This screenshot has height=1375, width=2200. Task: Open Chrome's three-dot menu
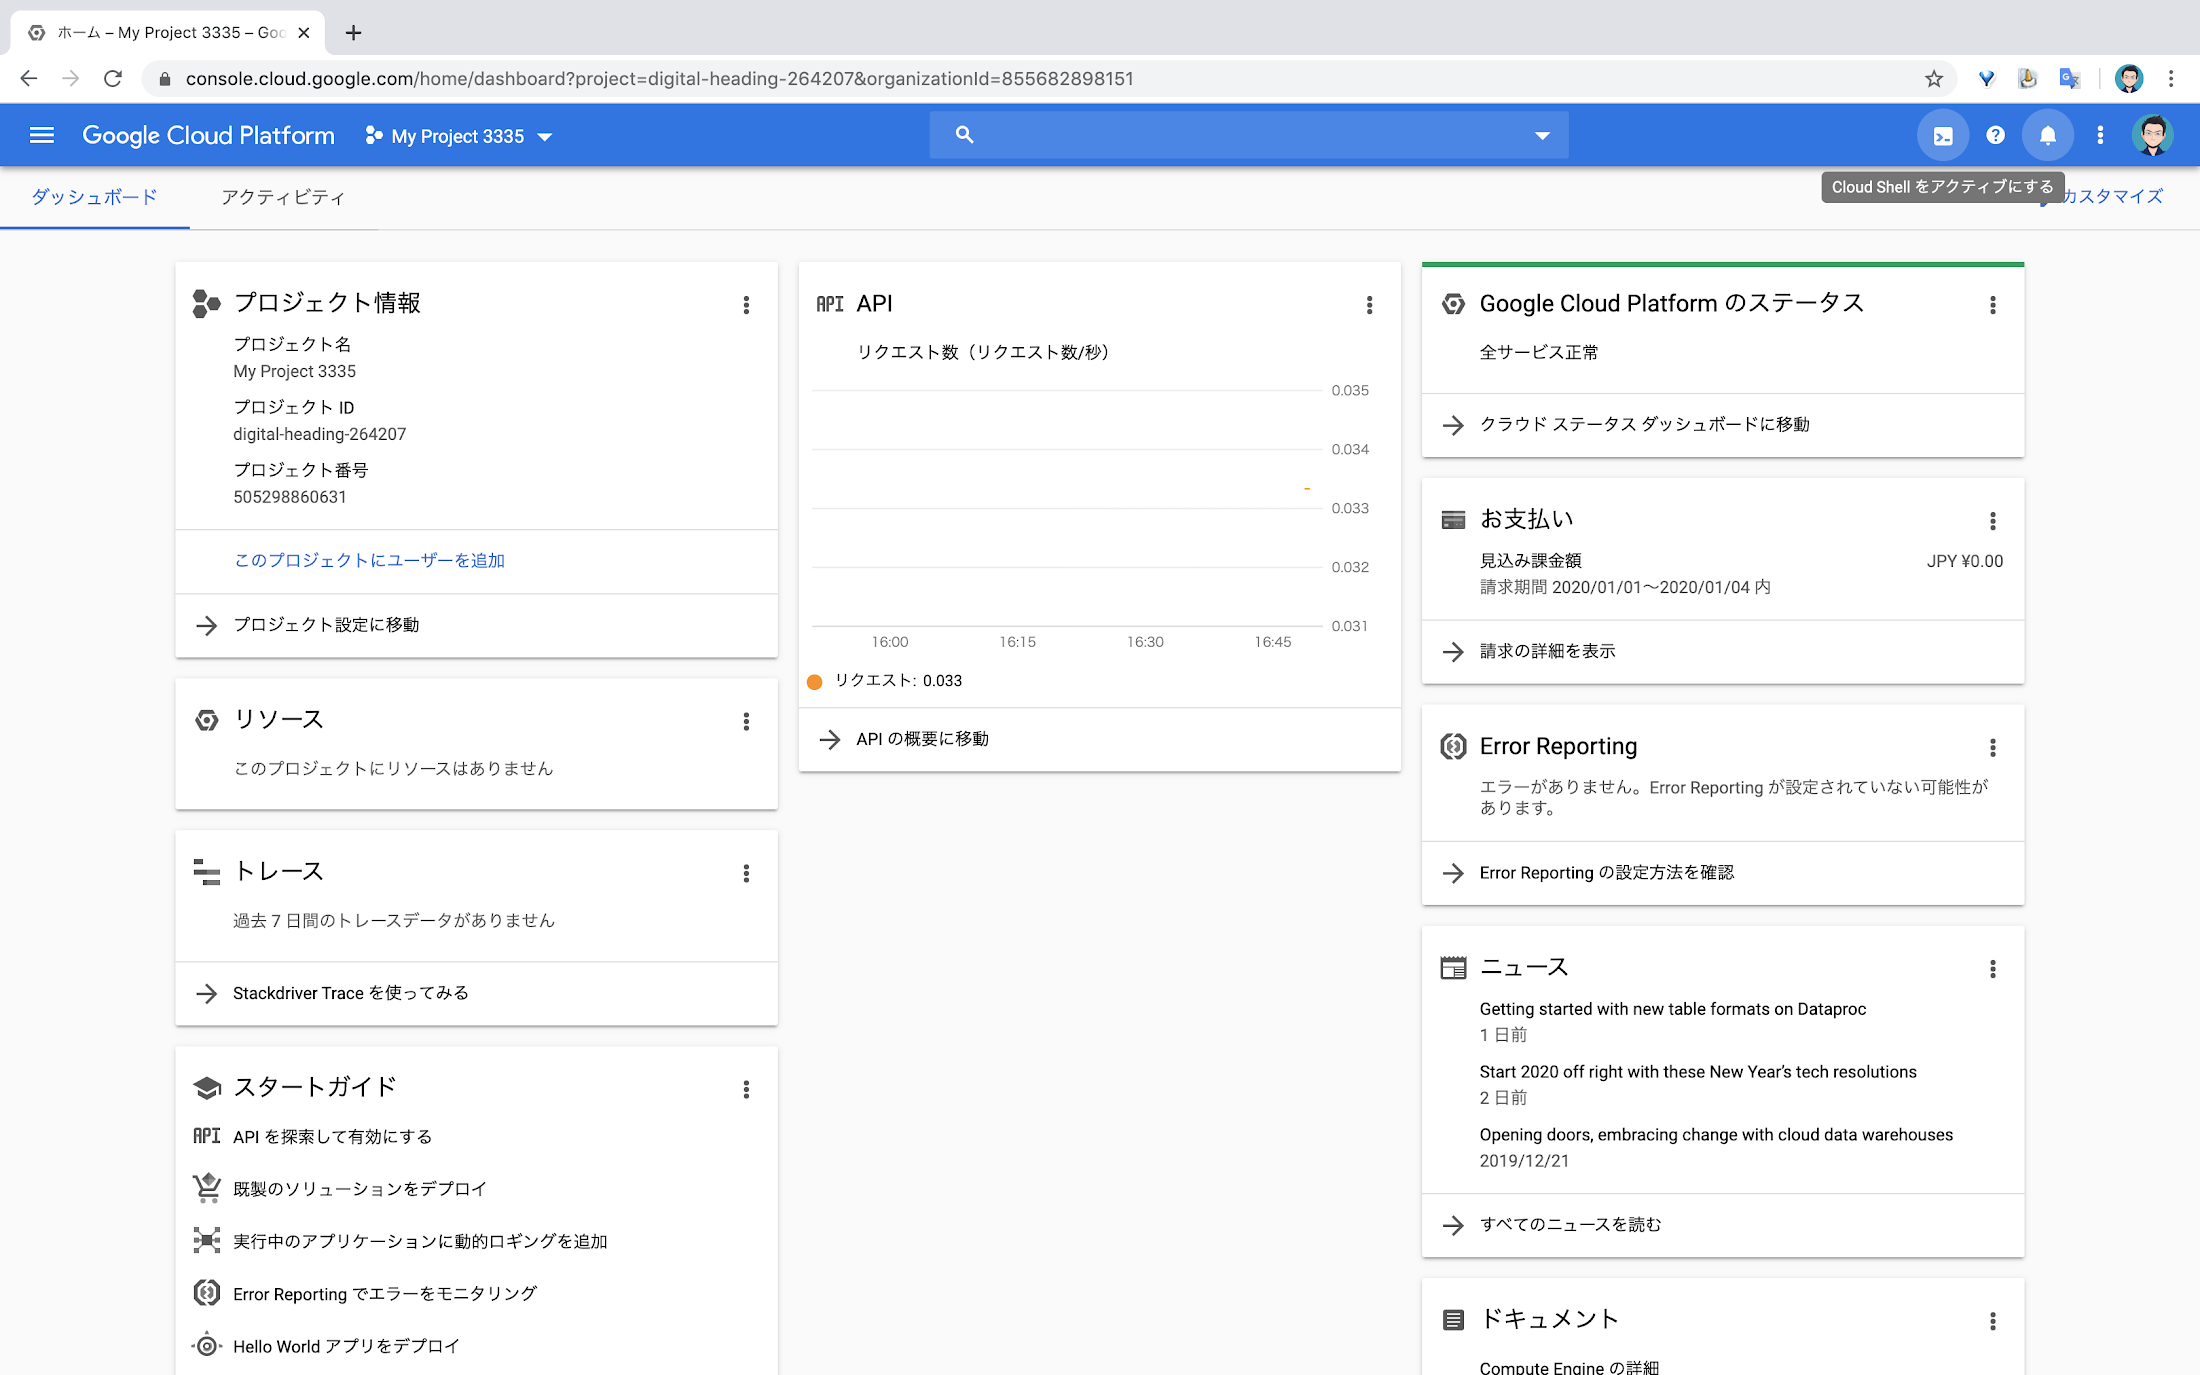pyautogui.click(x=2171, y=78)
